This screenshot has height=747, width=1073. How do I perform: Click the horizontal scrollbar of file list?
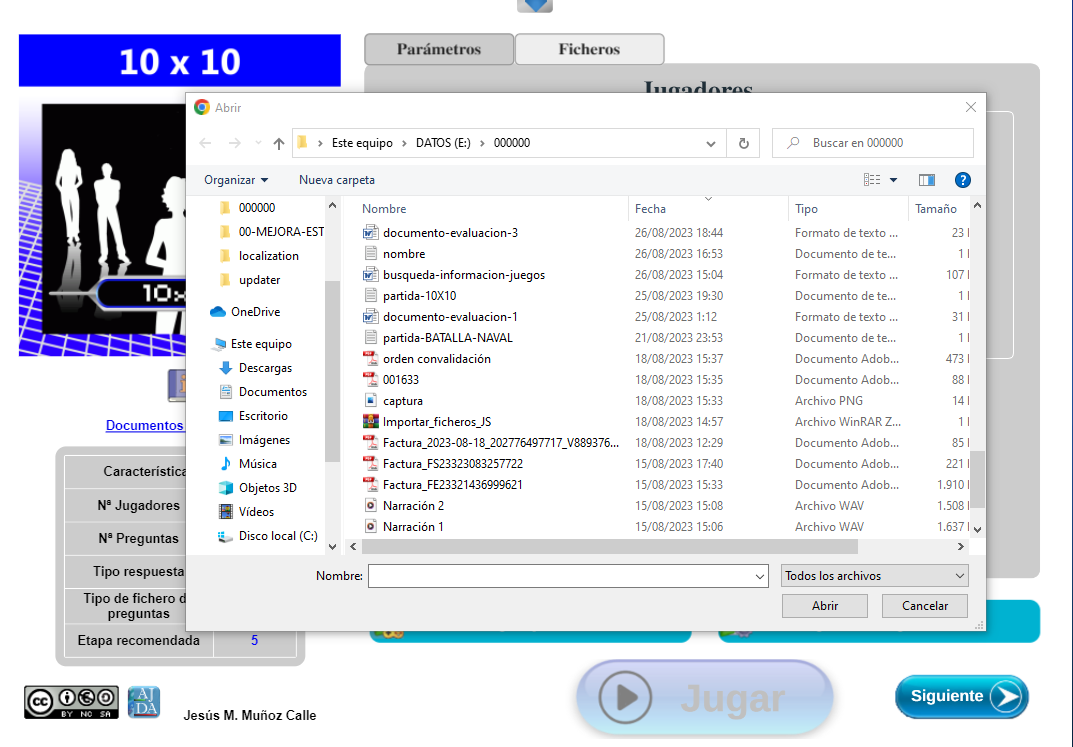coord(600,547)
